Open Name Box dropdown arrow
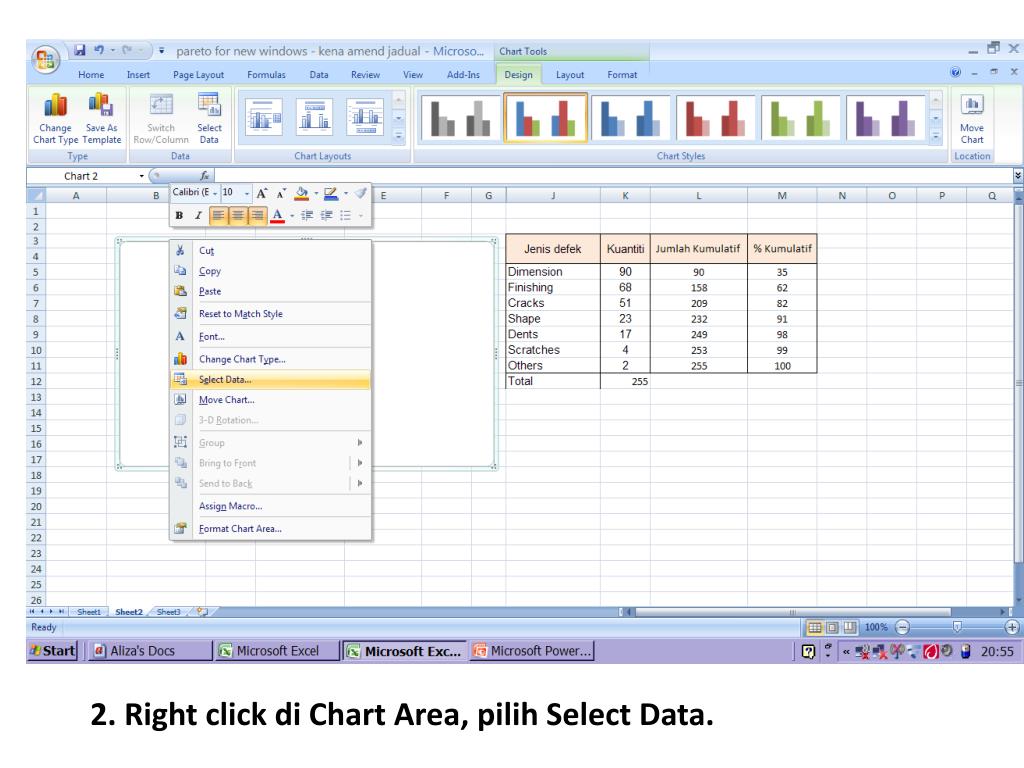This screenshot has height=768, width=1024. pos(141,176)
